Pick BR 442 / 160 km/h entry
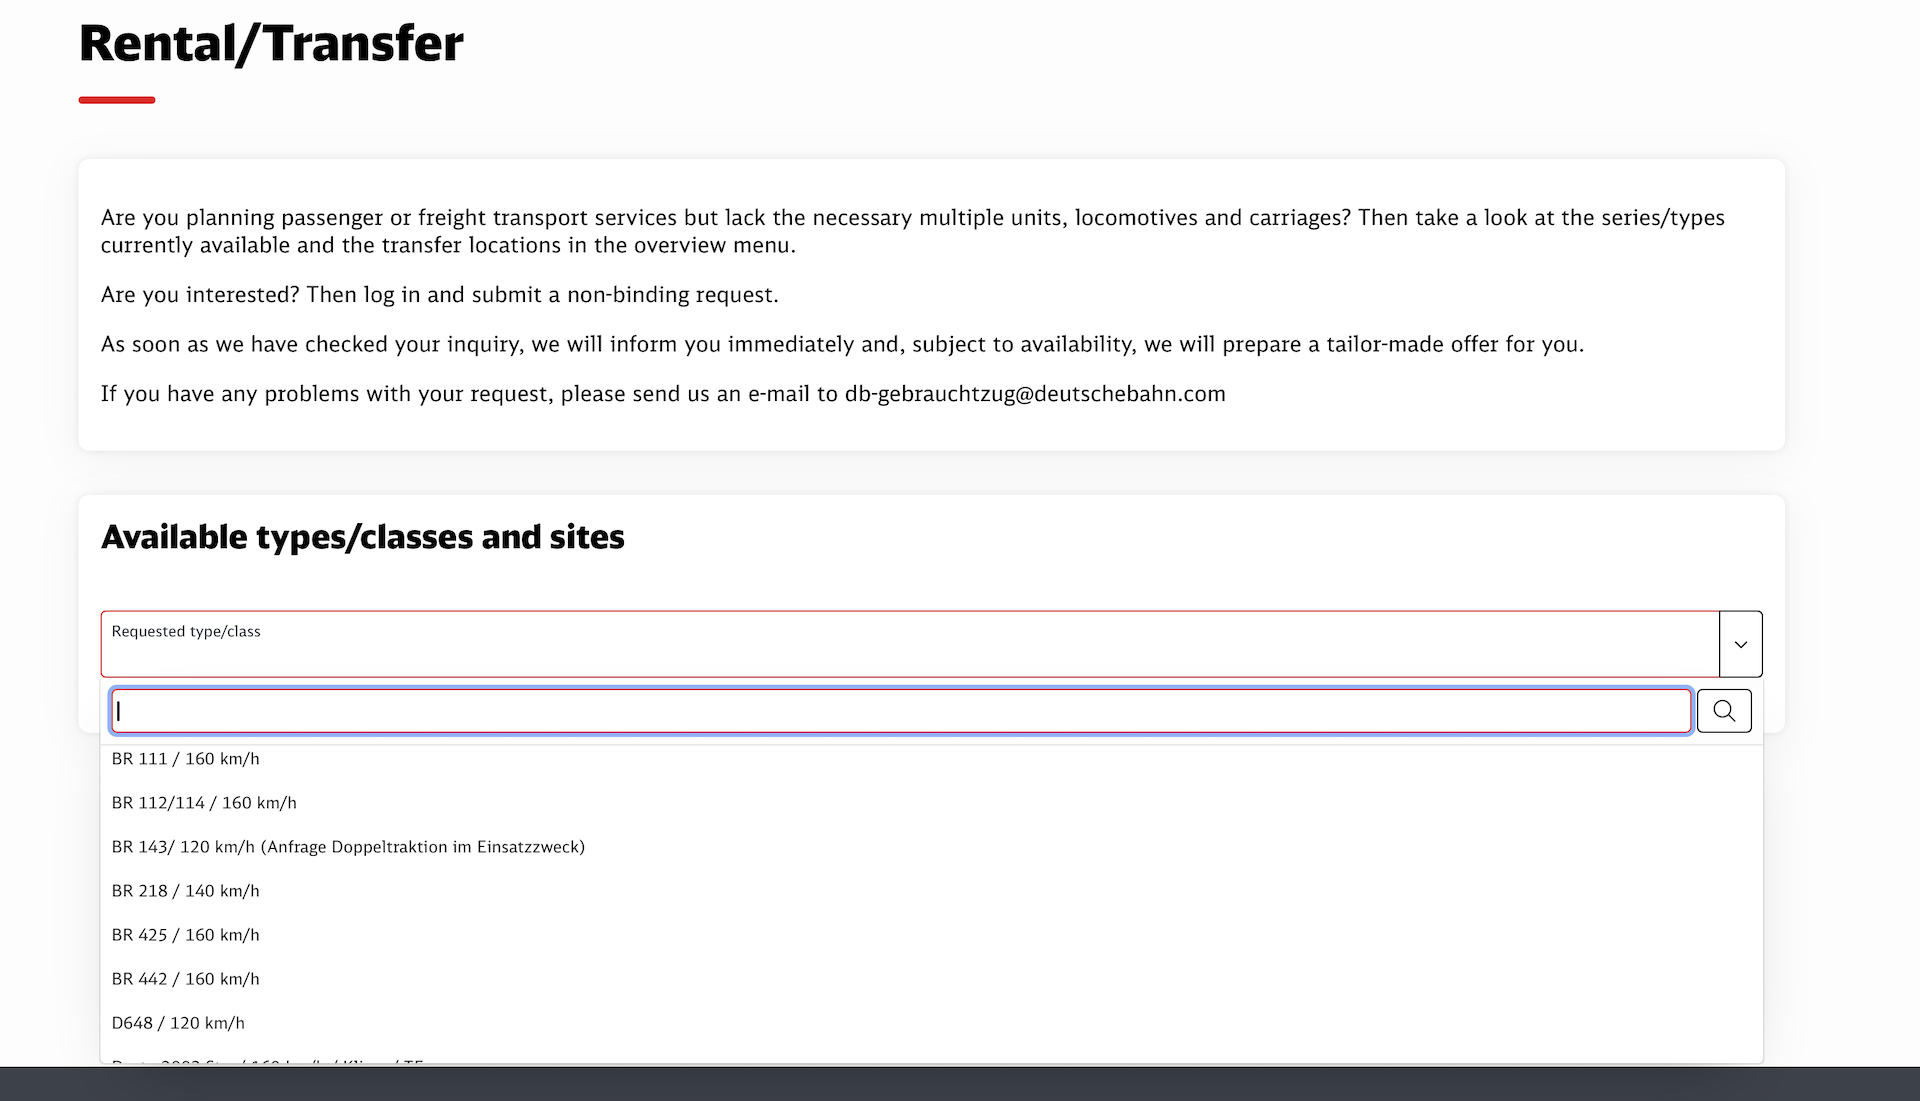This screenshot has width=1920, height=1101. (x=186, y=979)
